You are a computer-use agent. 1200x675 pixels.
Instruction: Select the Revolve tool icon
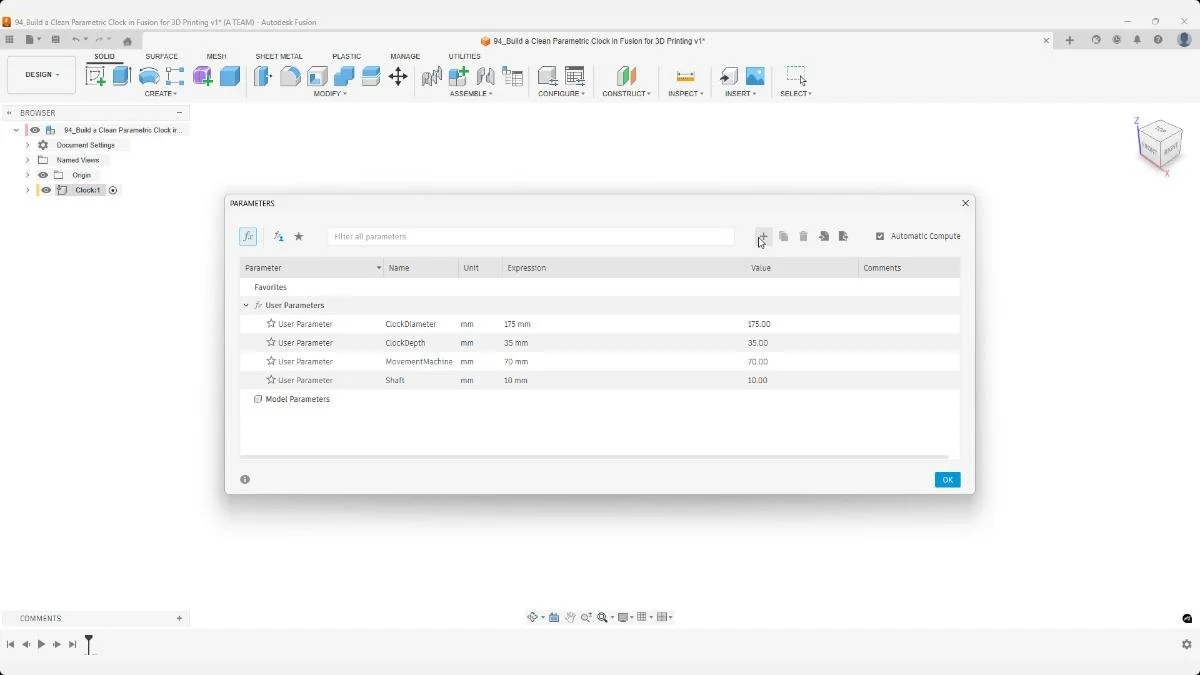[149, 76]
